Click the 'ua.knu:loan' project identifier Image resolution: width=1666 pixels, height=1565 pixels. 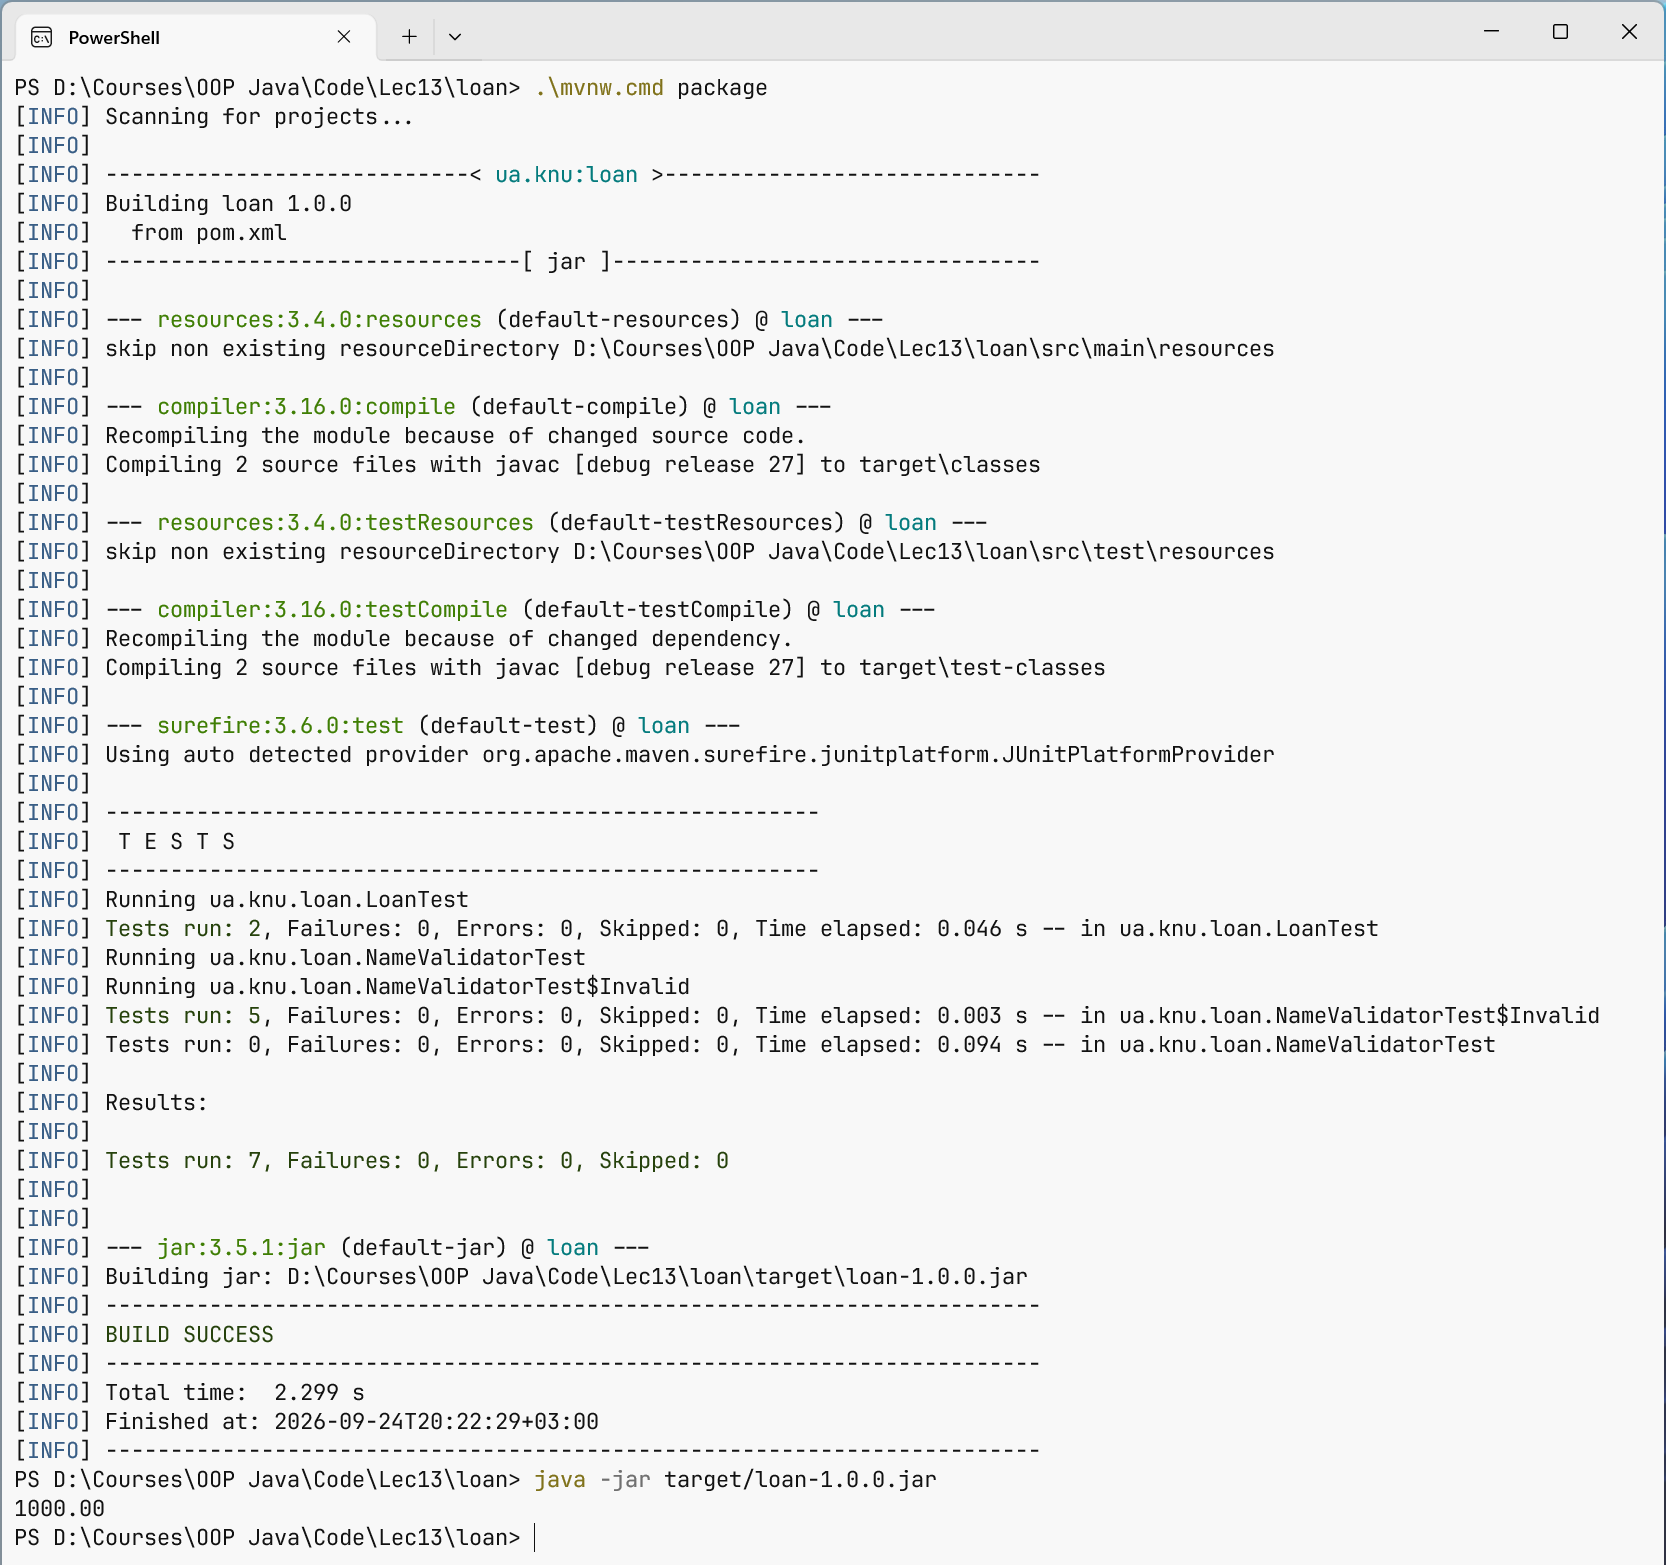pos(566,175)
